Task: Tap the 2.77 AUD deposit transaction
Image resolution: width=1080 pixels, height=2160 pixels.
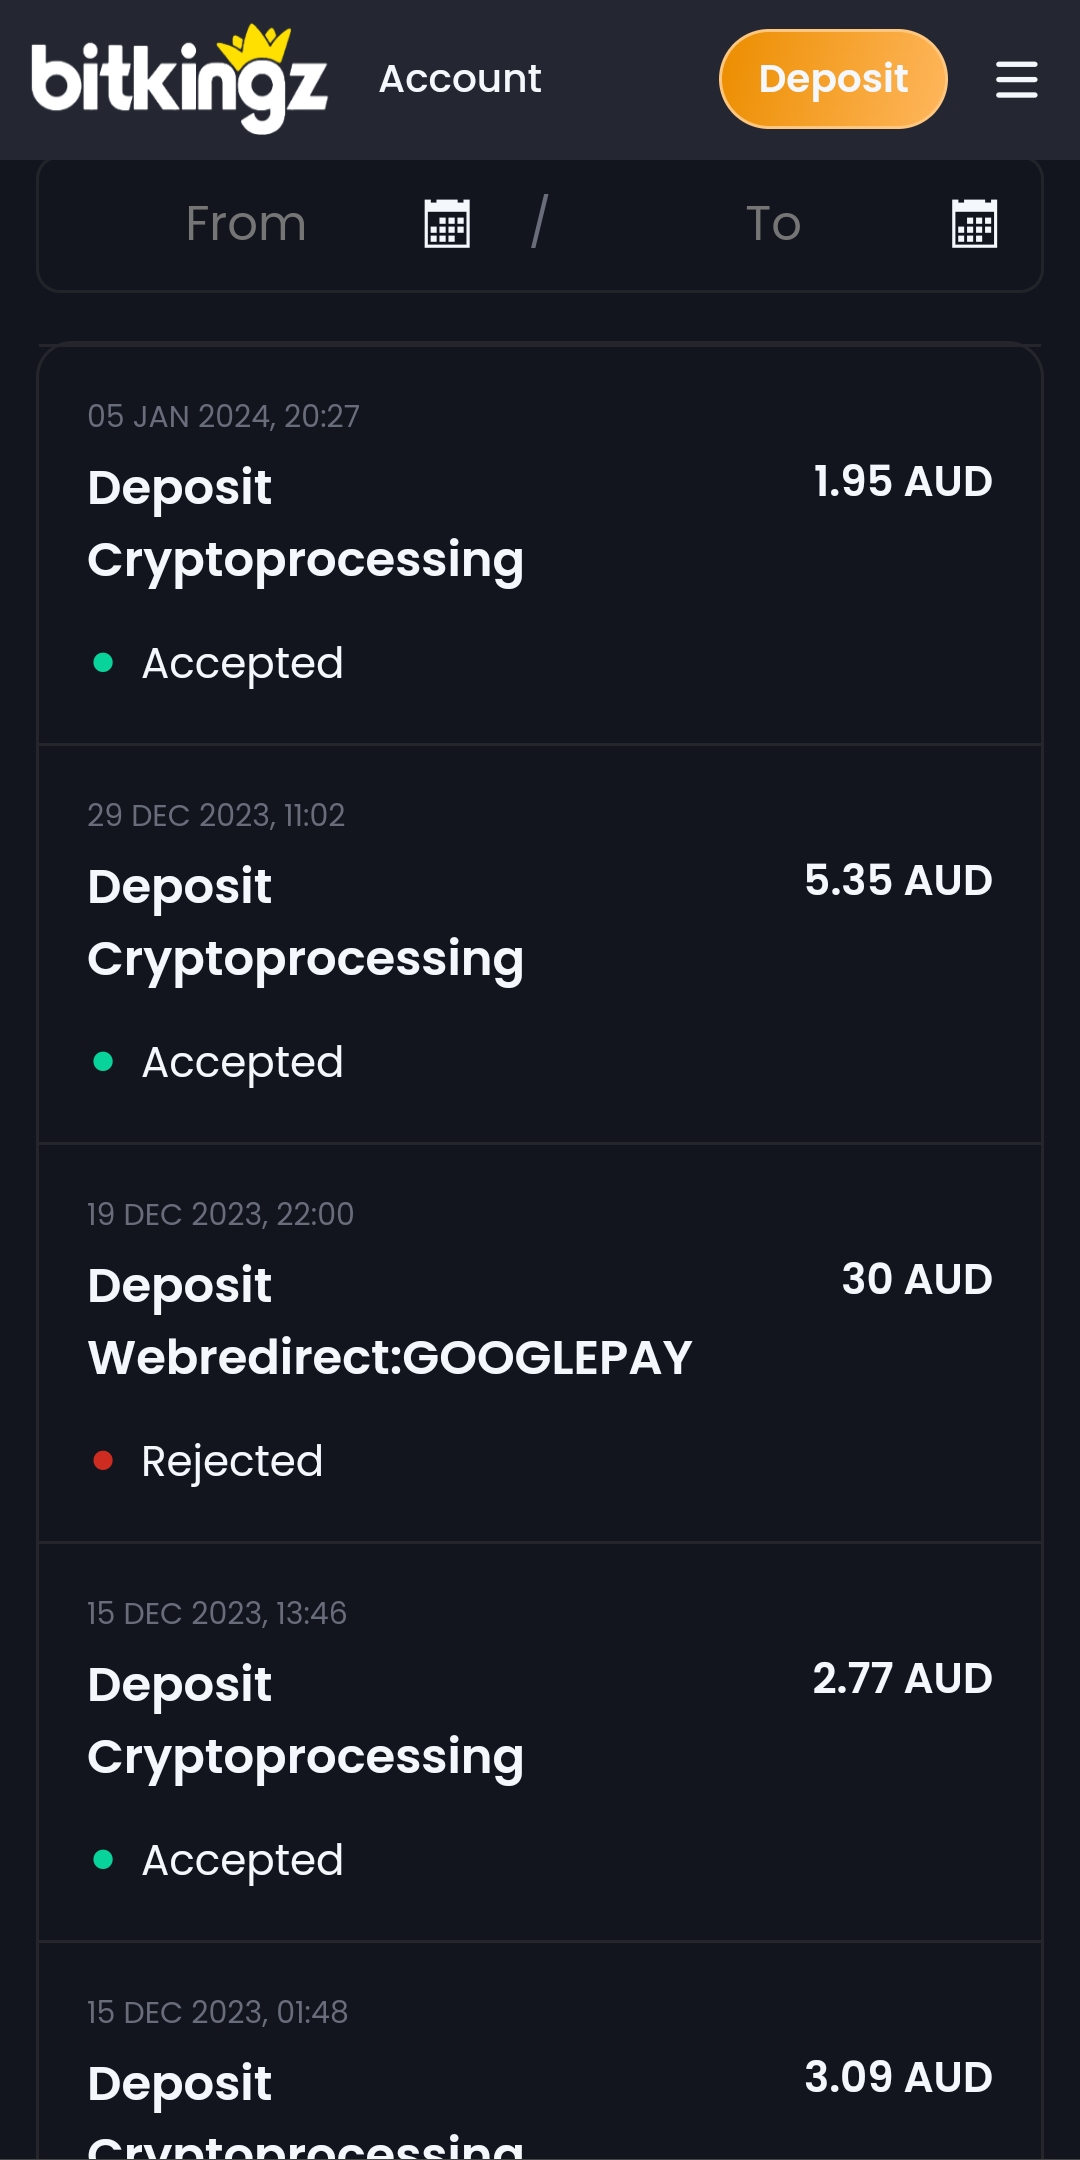Action: [x=540, y=1742]
